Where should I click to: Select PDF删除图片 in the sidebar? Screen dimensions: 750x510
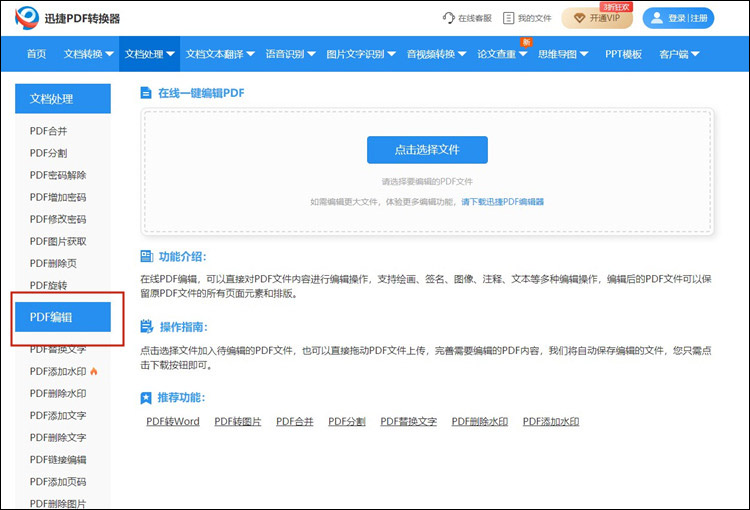pyautogui.click(x=58, y=503)
